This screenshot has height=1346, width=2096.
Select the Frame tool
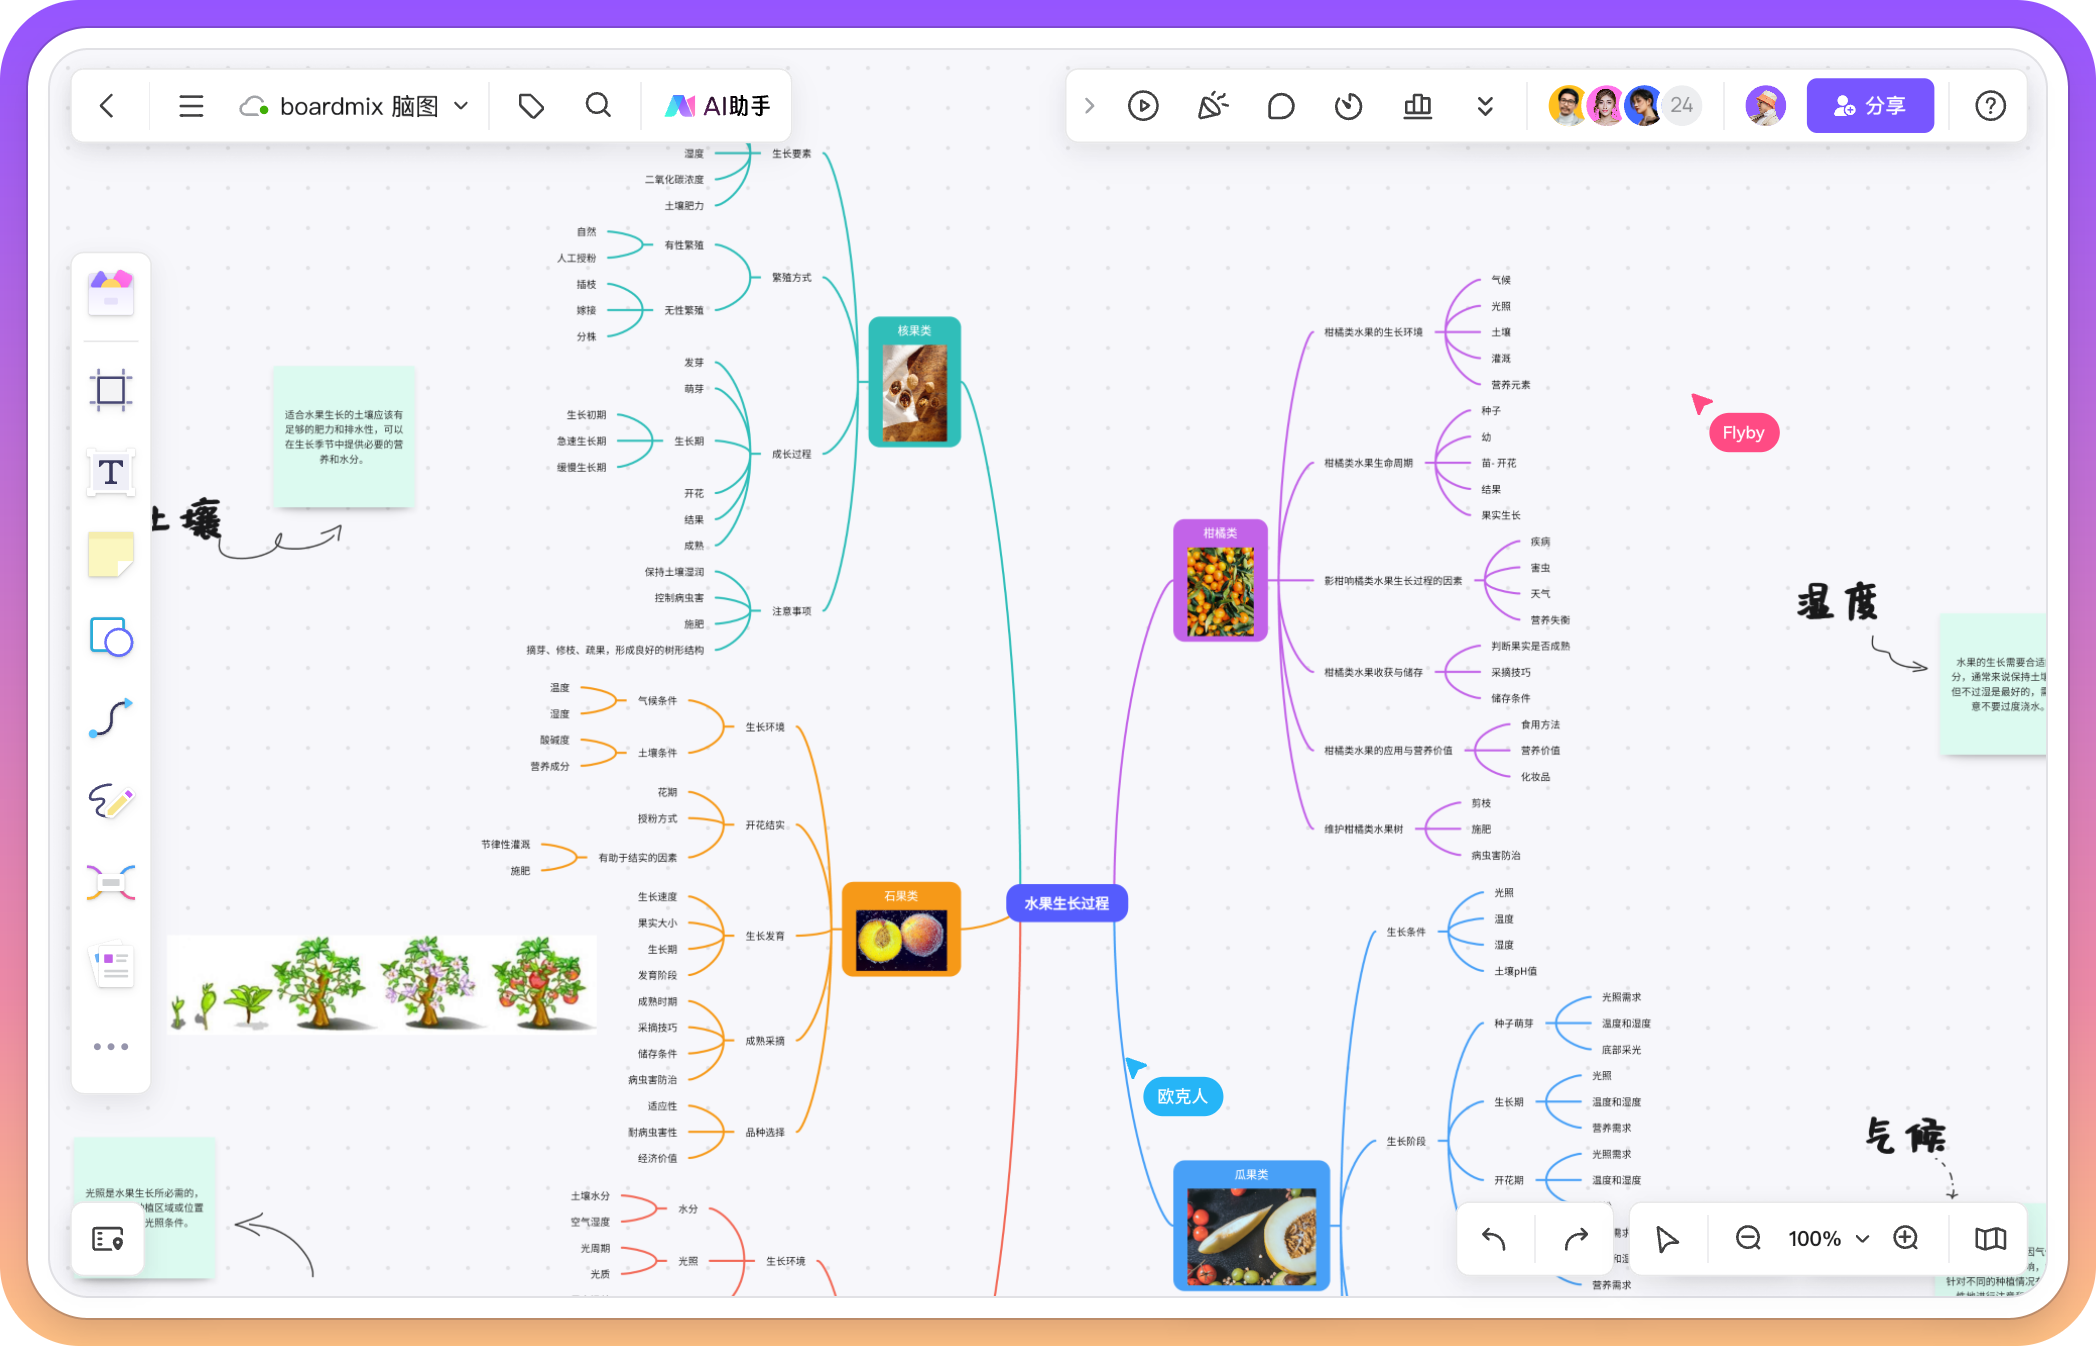pyautogui.click(x=111, y=390)
